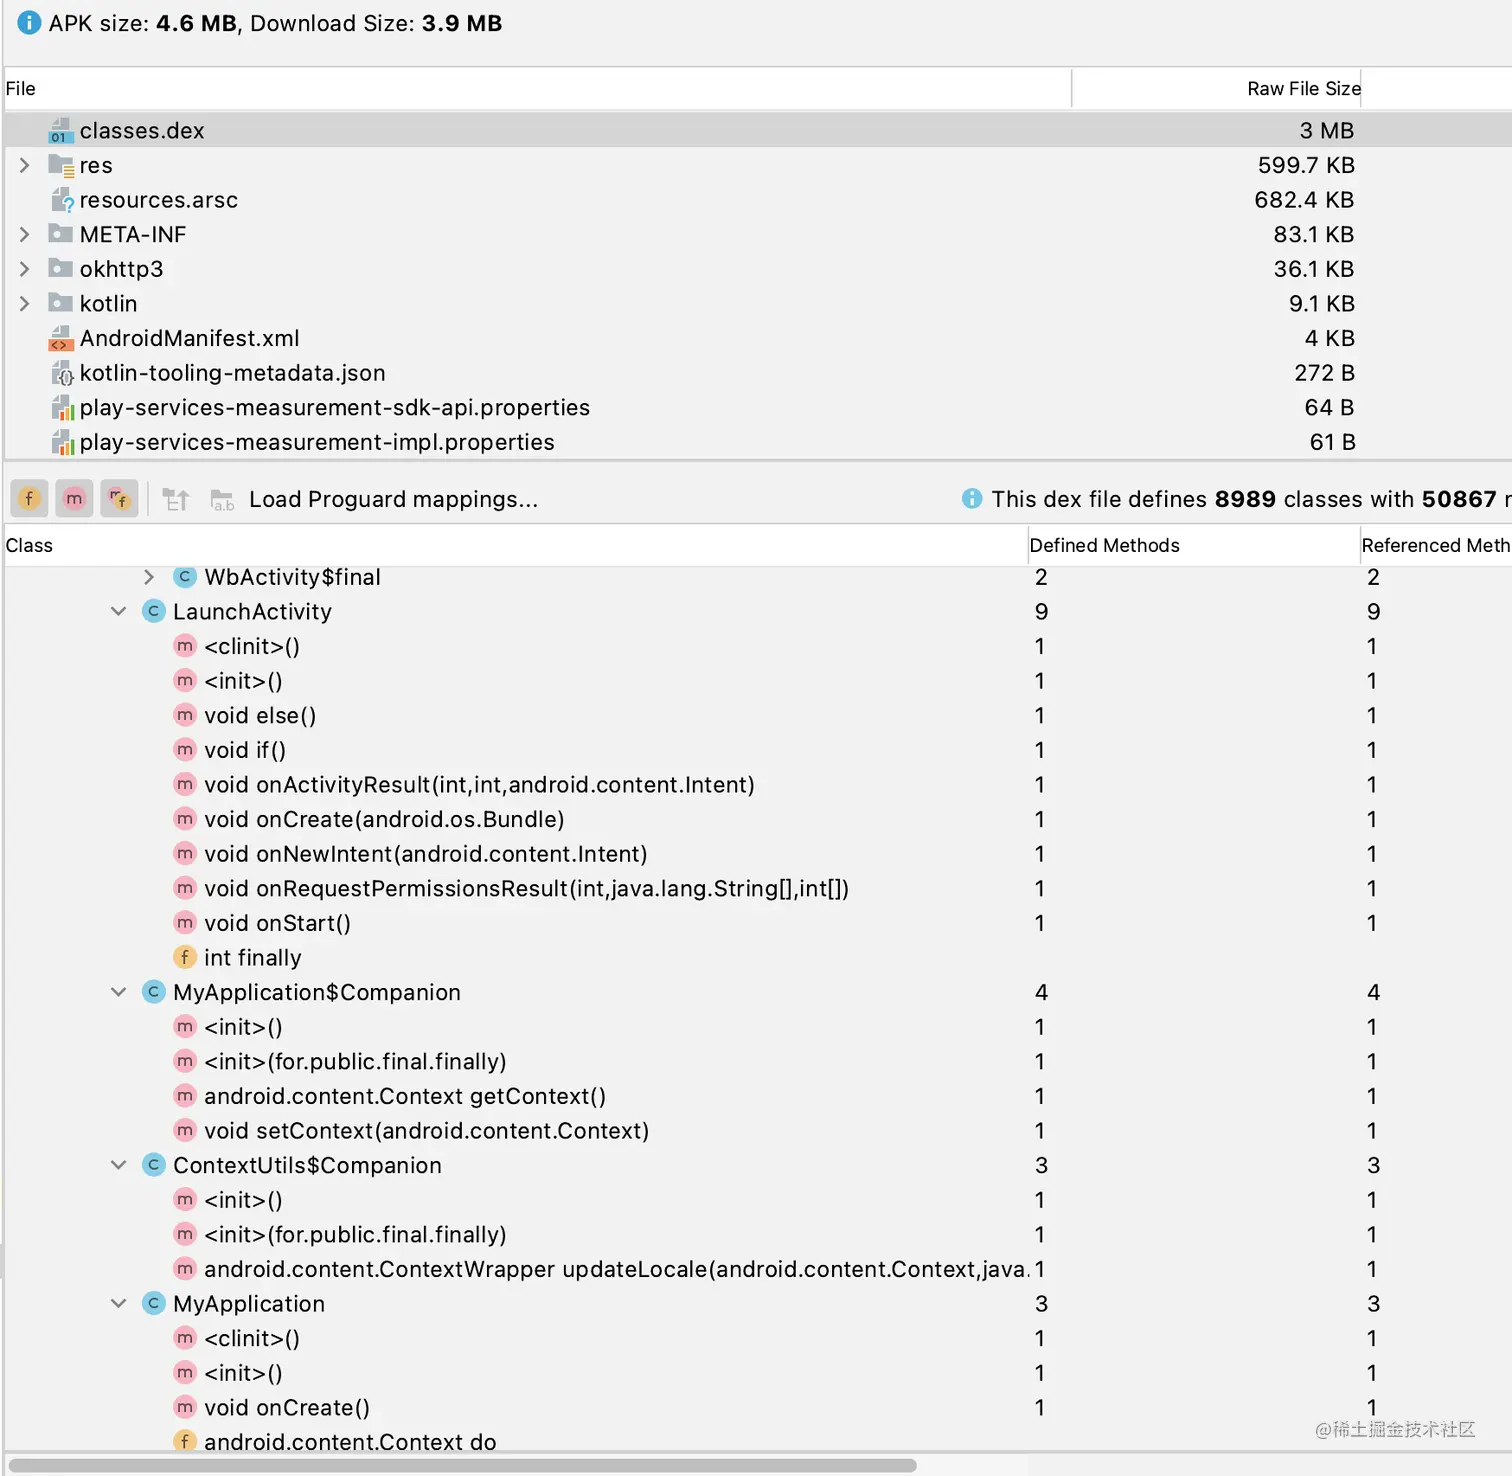This screenshot has width=1512, height=1476.
Task: Select void if() method row
Action: tap(757, 750)
